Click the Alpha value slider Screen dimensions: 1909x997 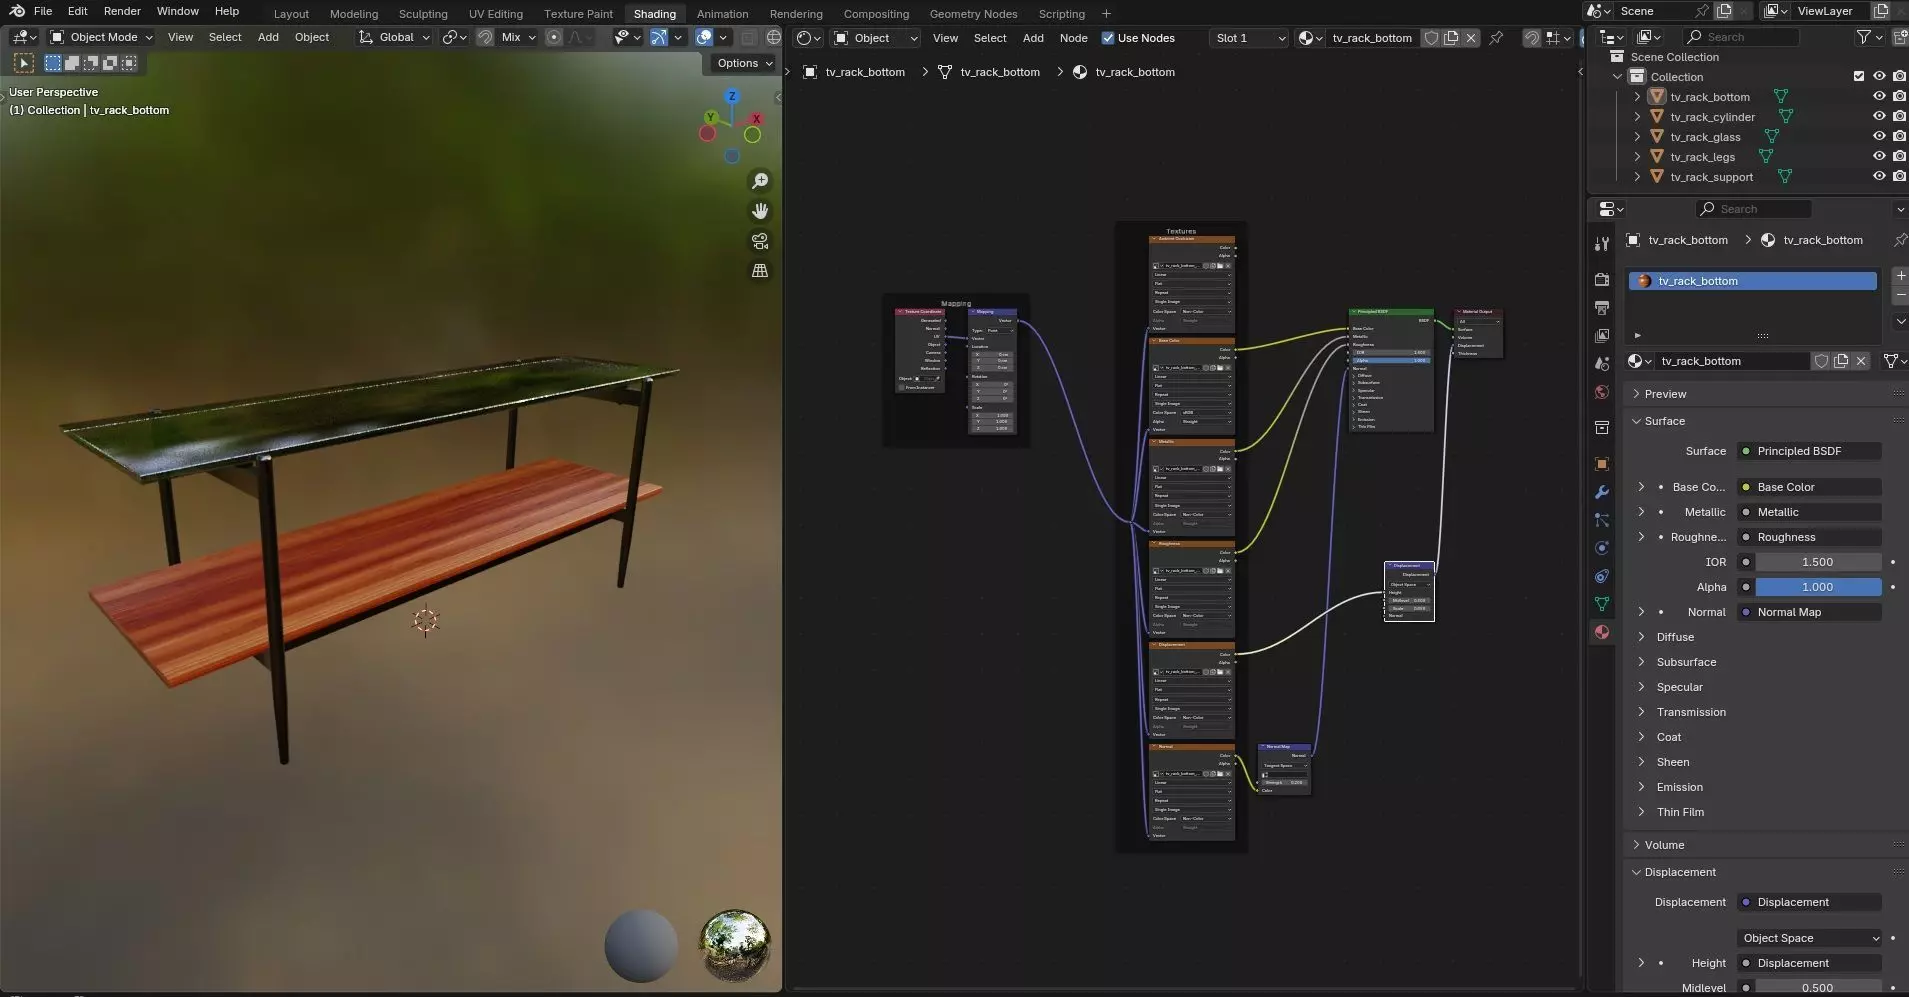point(1818,587)
